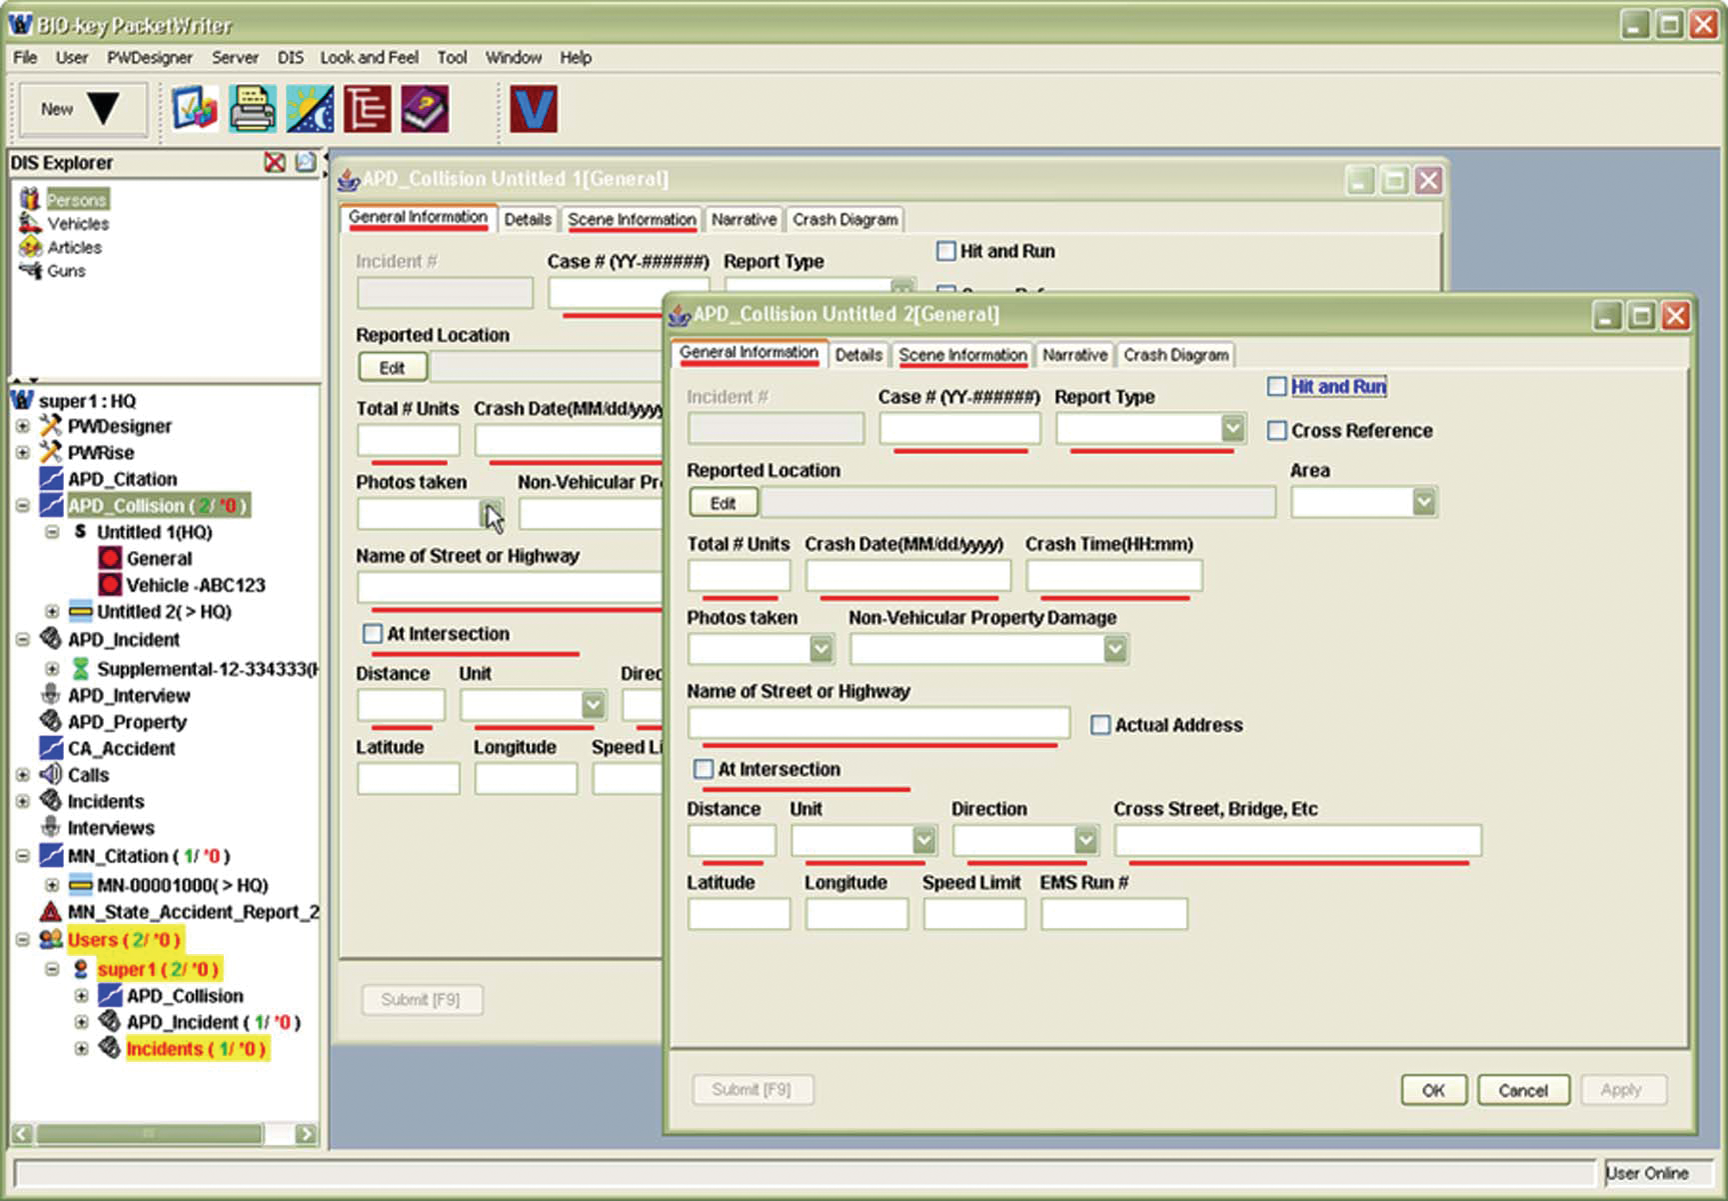Open the Photos taken dropdown
This screenshot has width=1728, height=1201.
click(x=820, y=649)
